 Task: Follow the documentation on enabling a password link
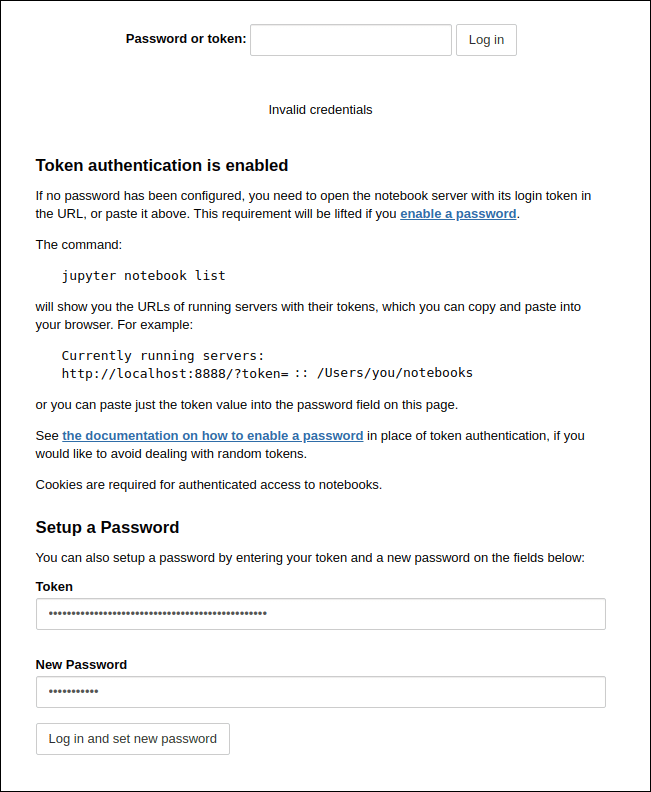[213, 436]
